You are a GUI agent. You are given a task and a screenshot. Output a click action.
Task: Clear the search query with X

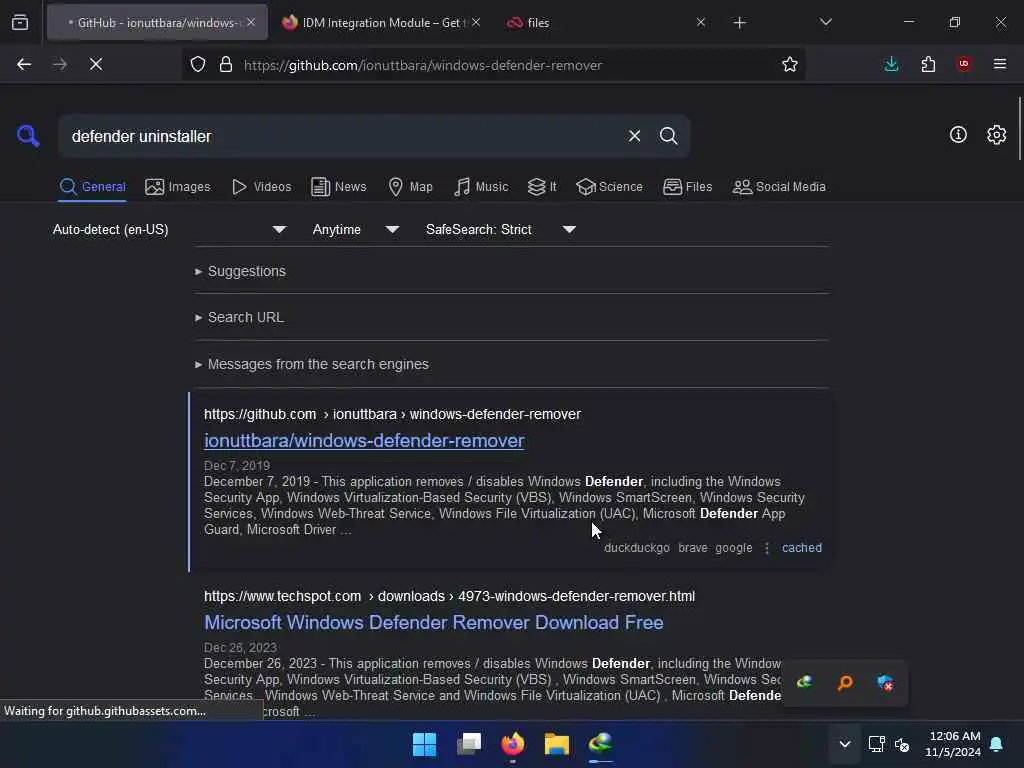coord(634,136)
